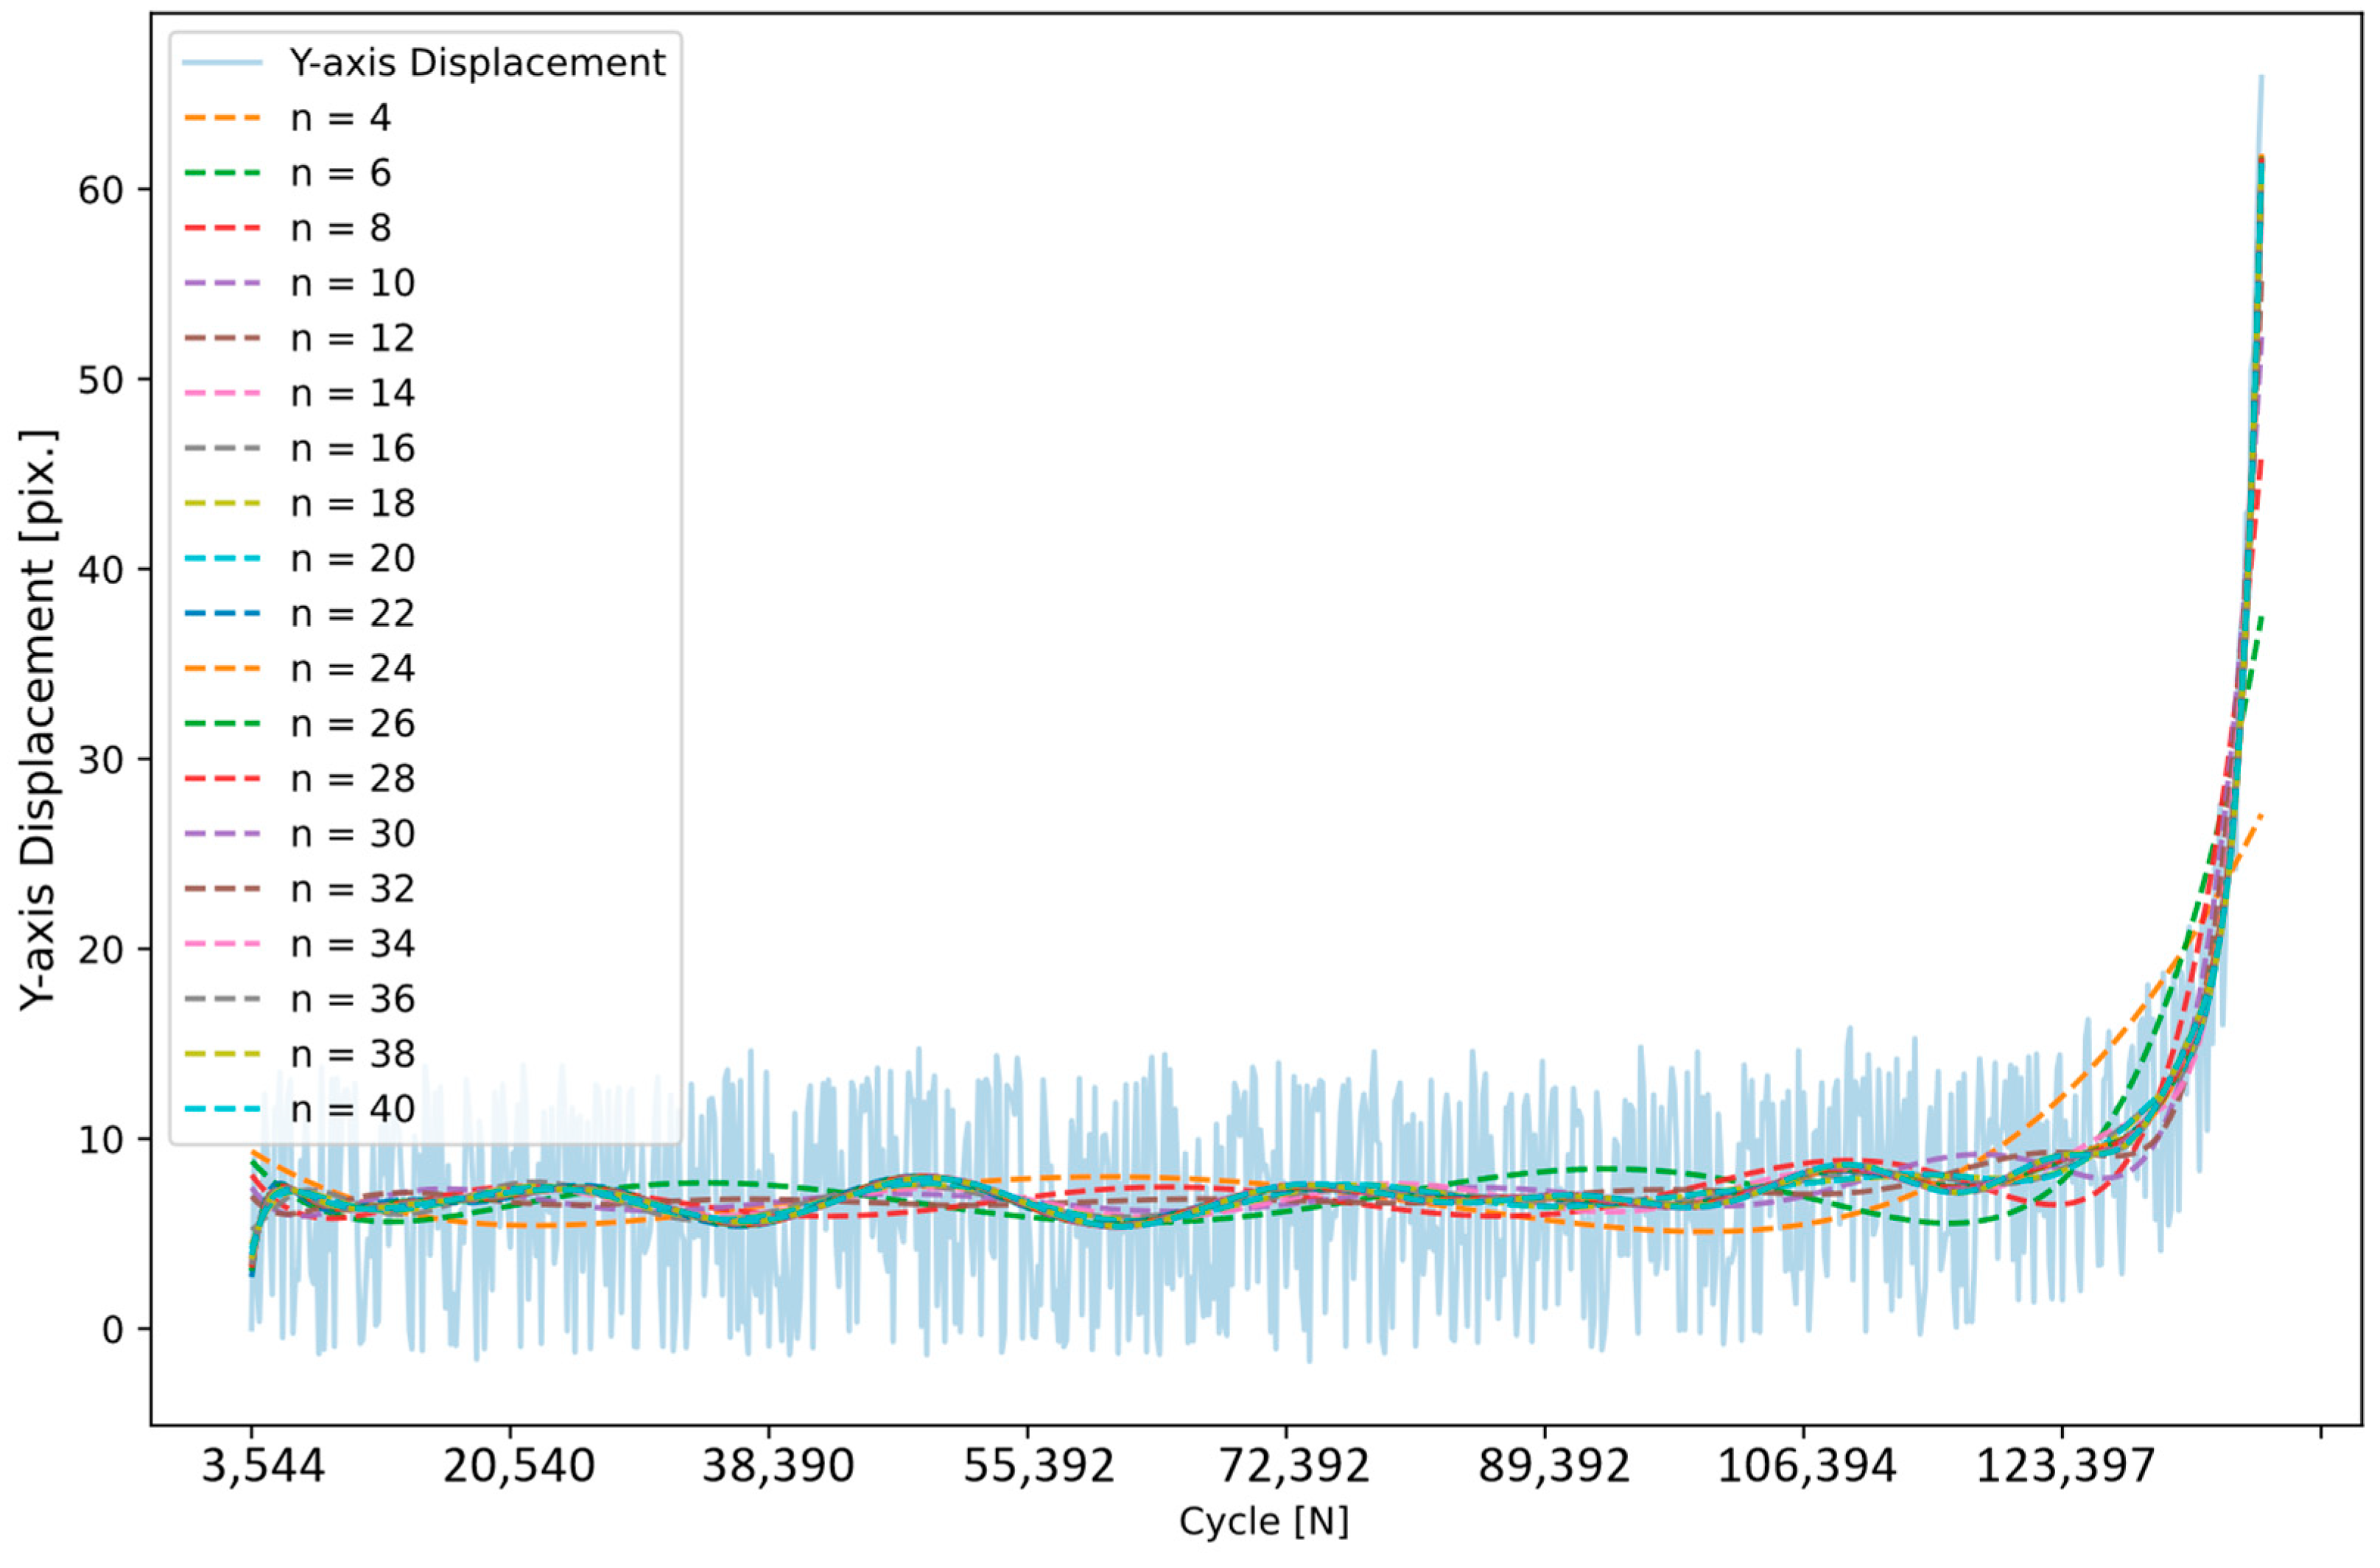Click the 'n = 20' legend entry
This screenshot has width=2380, height=1568.
click(352, 558)
